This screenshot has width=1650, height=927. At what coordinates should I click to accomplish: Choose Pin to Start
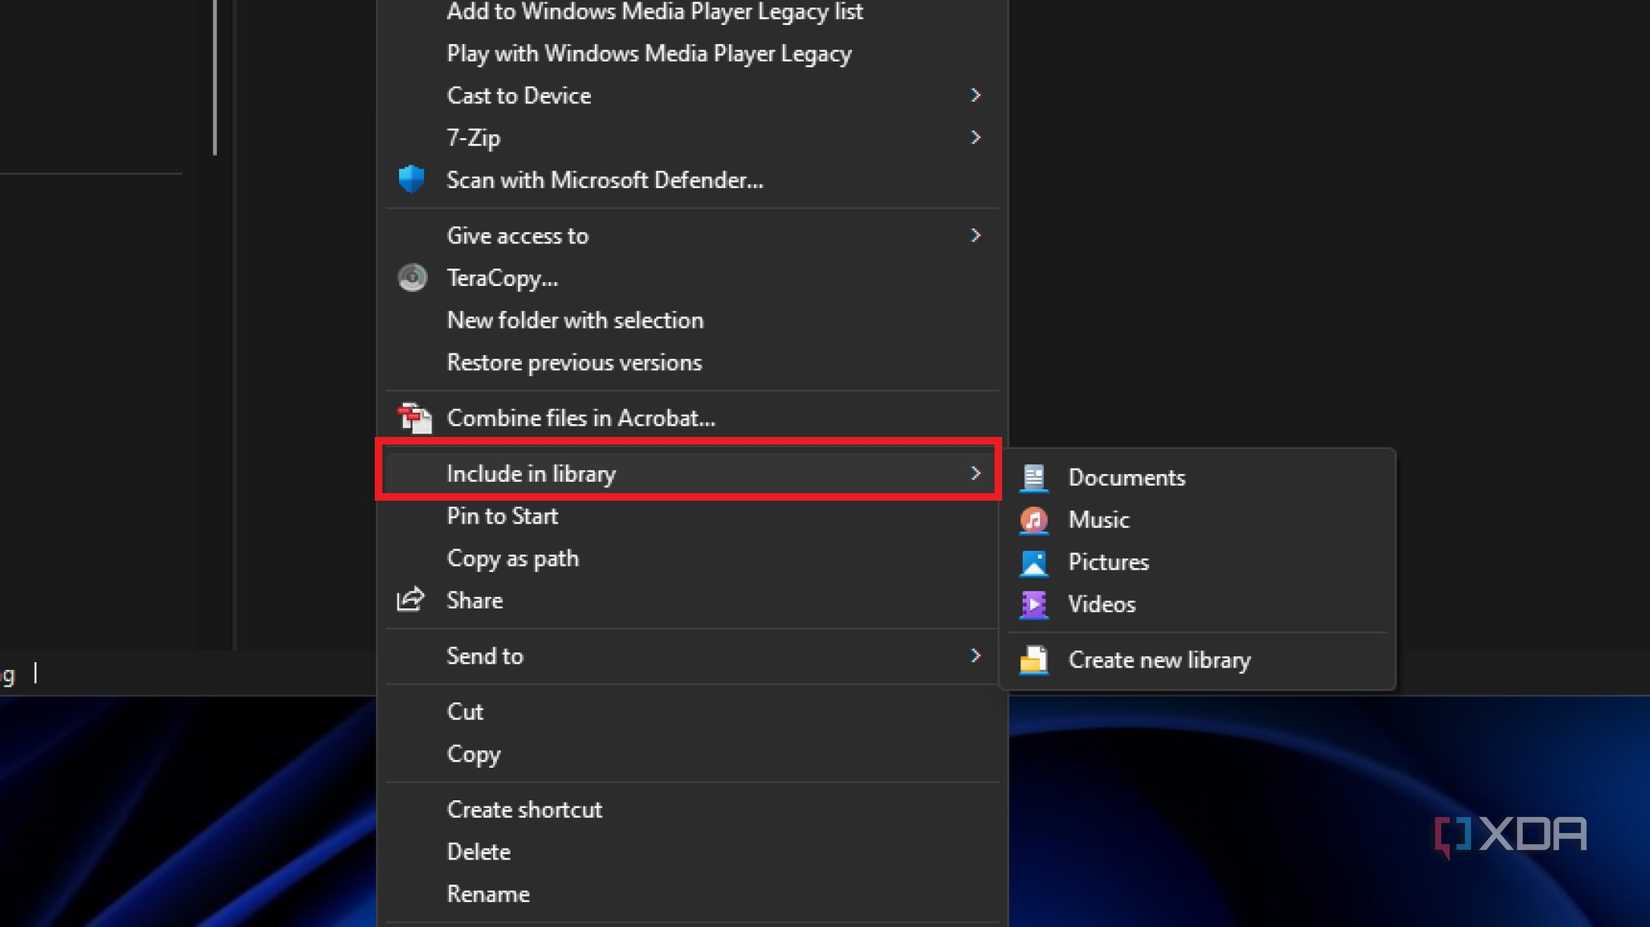[693, 515]
